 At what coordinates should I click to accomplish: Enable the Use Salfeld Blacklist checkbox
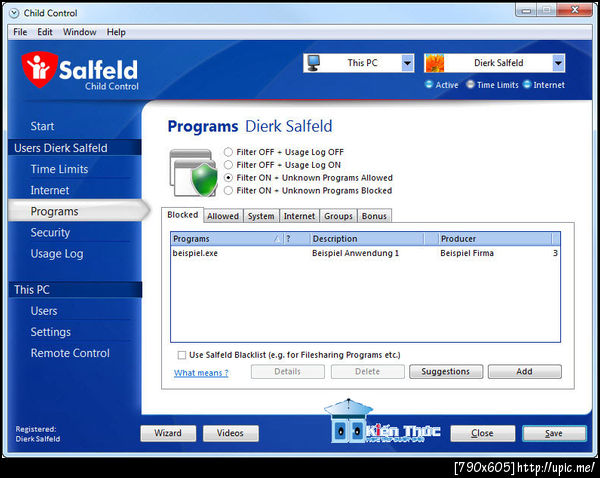coord(182,355)
